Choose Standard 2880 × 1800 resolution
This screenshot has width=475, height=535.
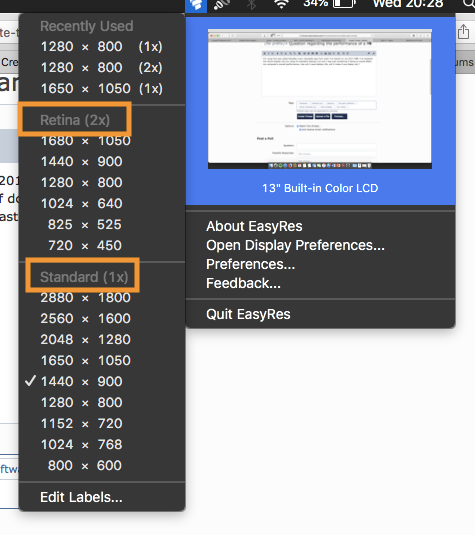point(102,298)
